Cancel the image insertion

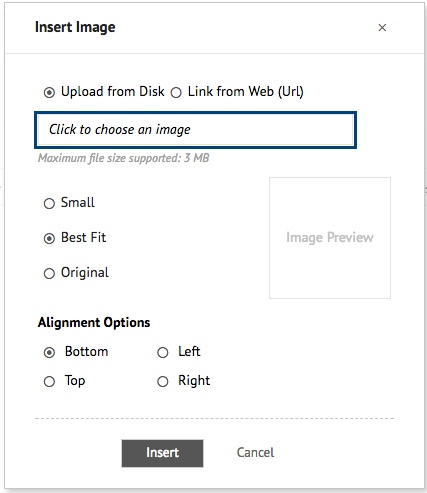click(x=255, y=453)
